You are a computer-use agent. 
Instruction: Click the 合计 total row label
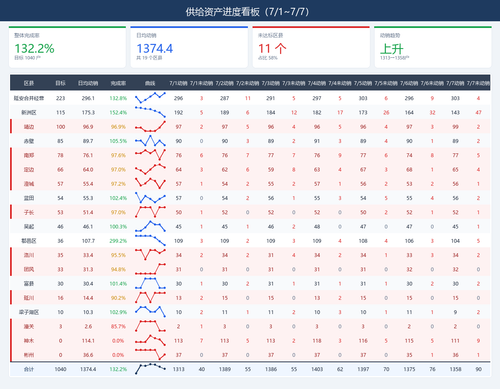[29, 369]
